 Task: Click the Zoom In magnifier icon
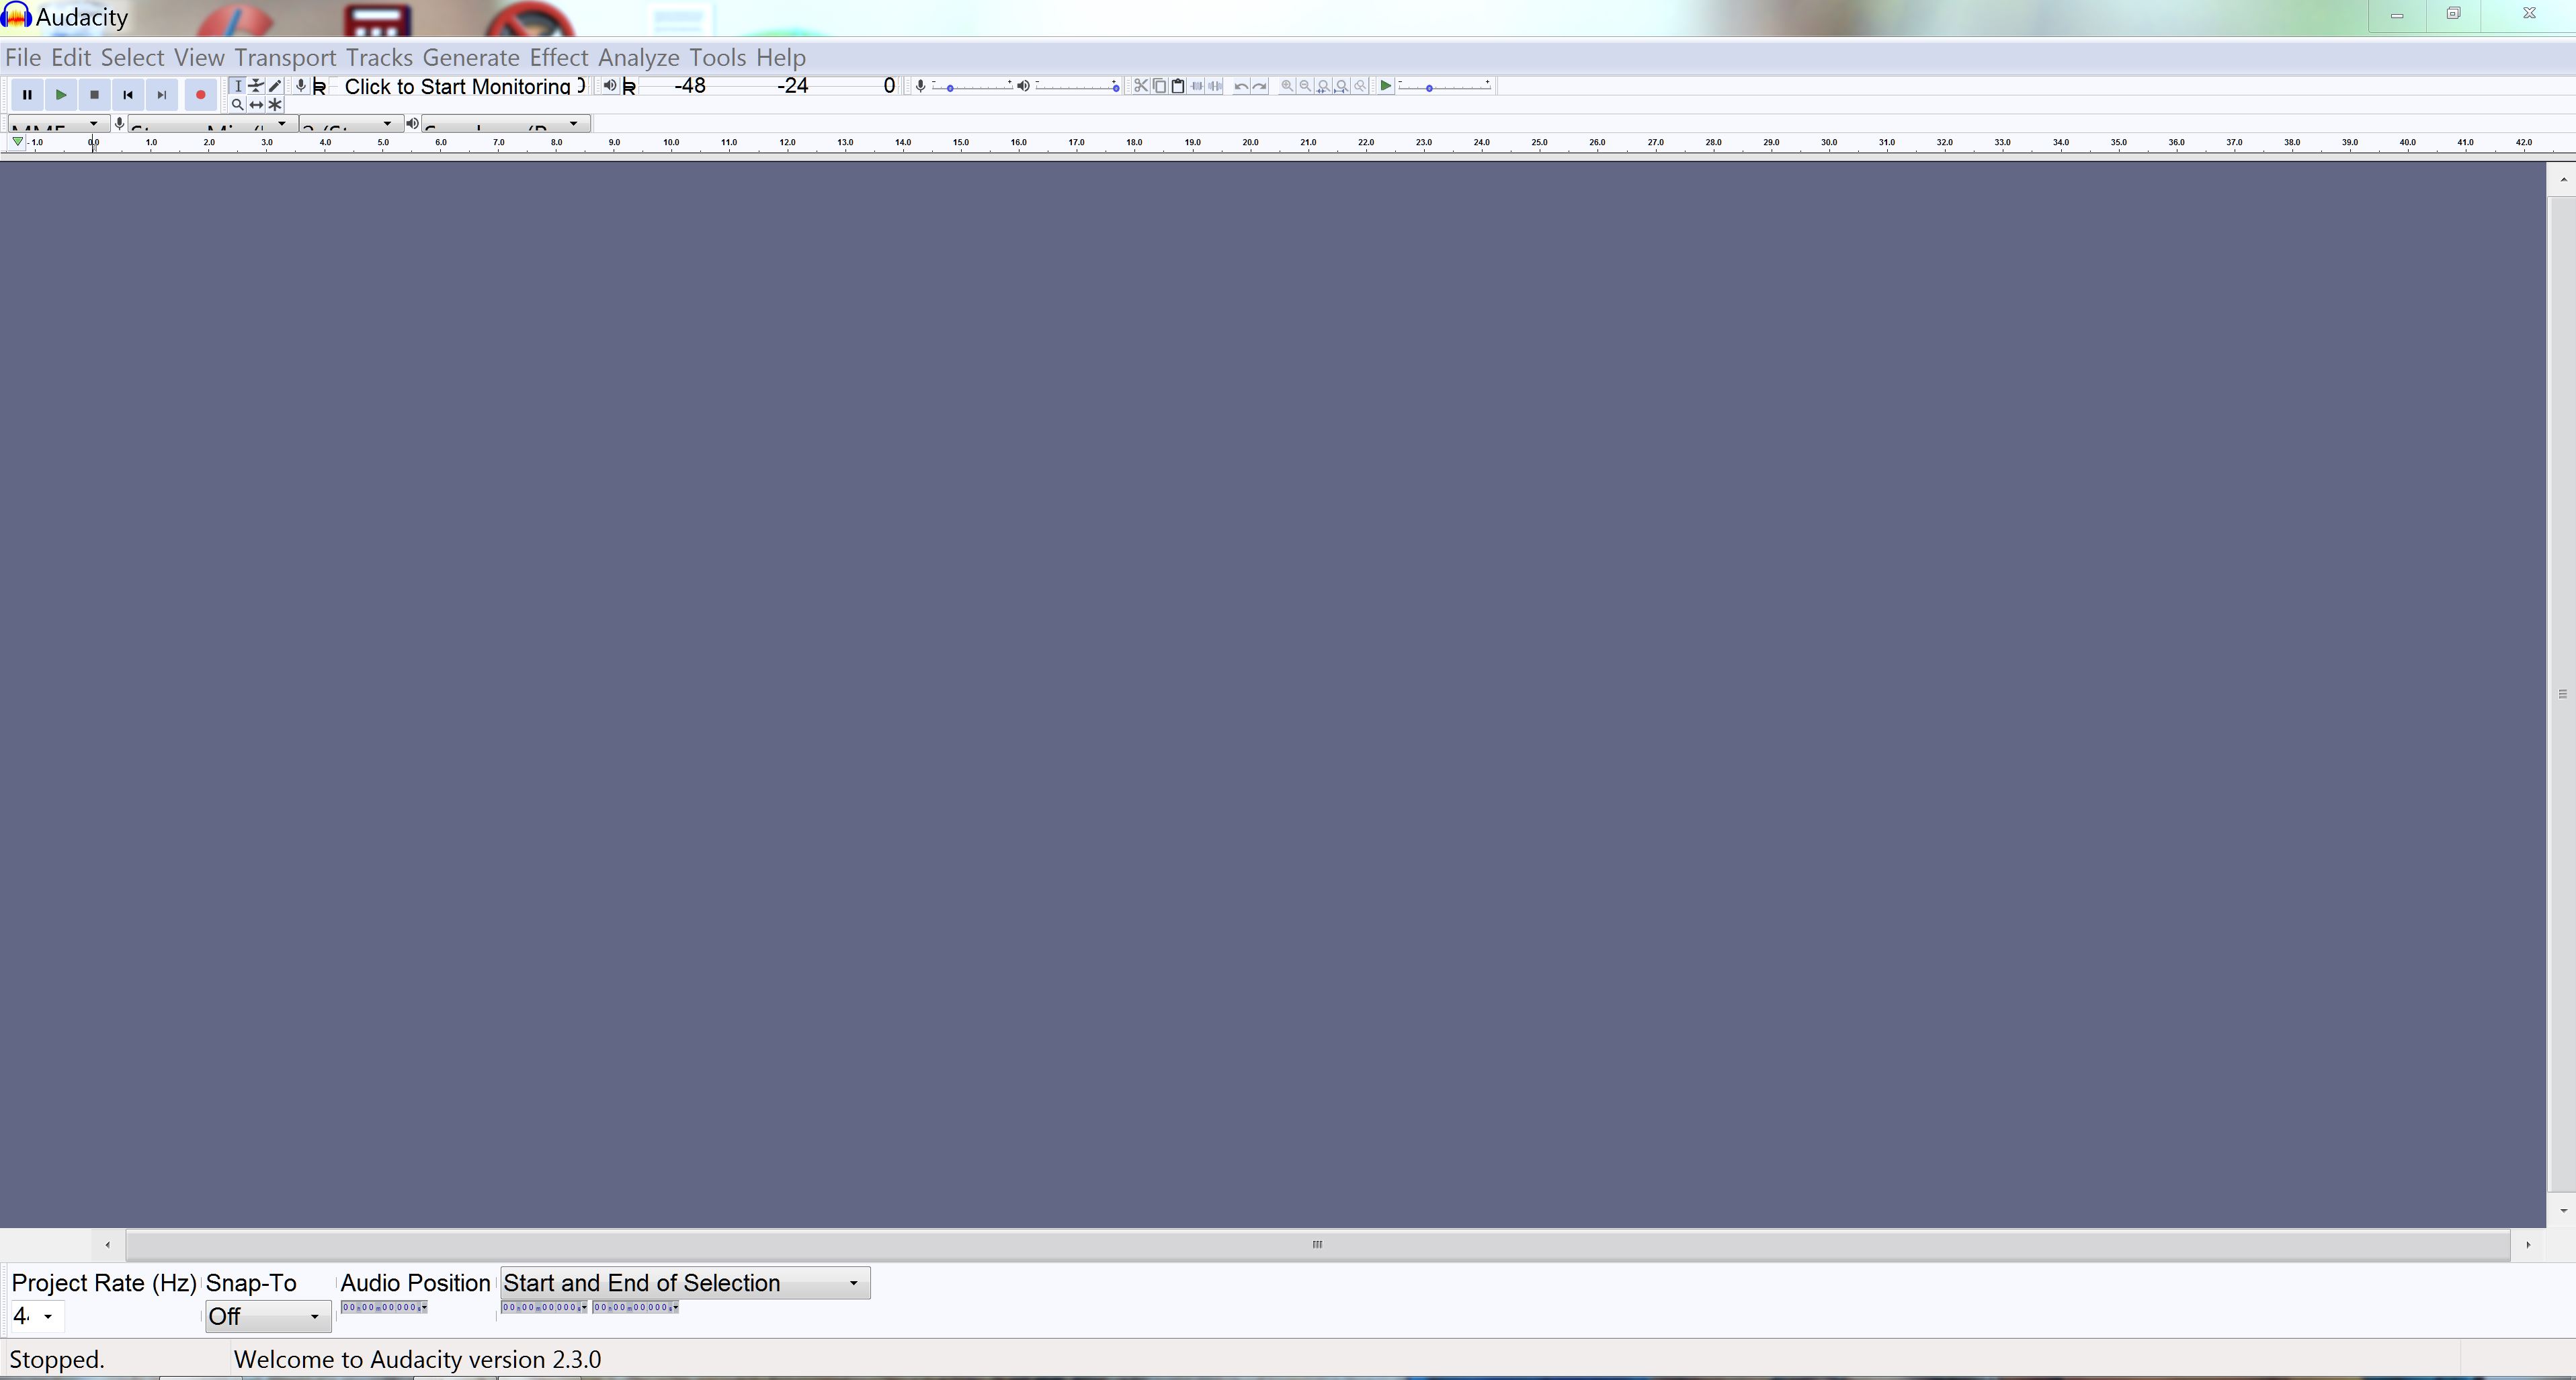(1287, 86)
